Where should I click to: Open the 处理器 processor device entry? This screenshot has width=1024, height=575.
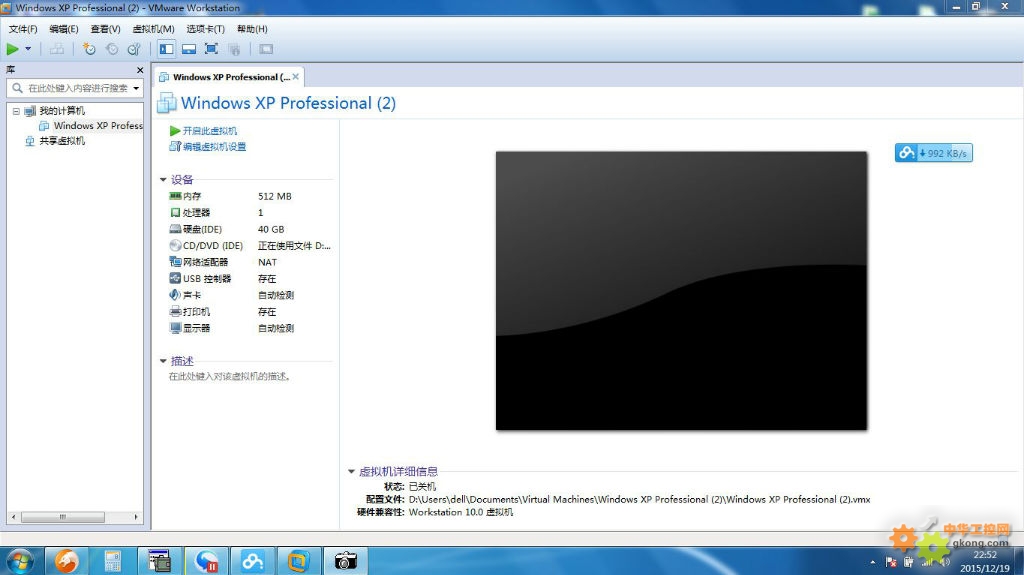pos(197,212)
